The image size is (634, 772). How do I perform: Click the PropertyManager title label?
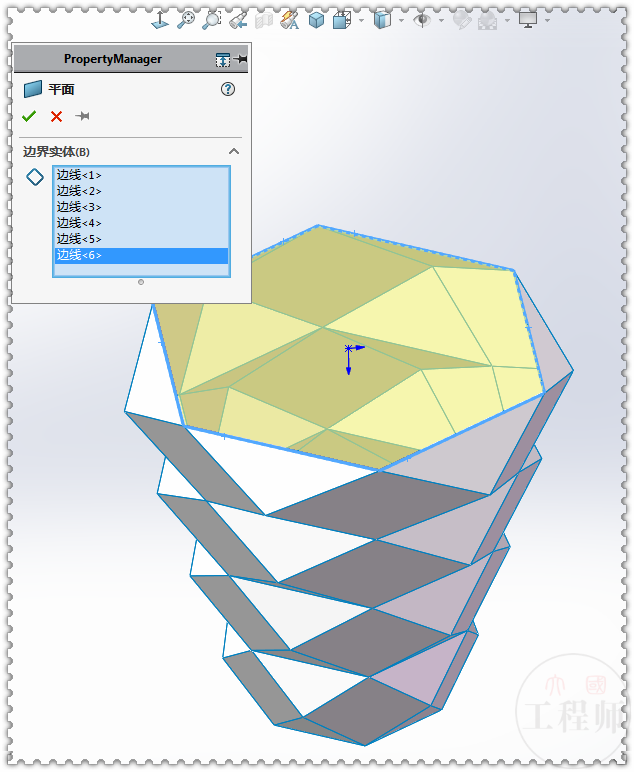(113, 59)
